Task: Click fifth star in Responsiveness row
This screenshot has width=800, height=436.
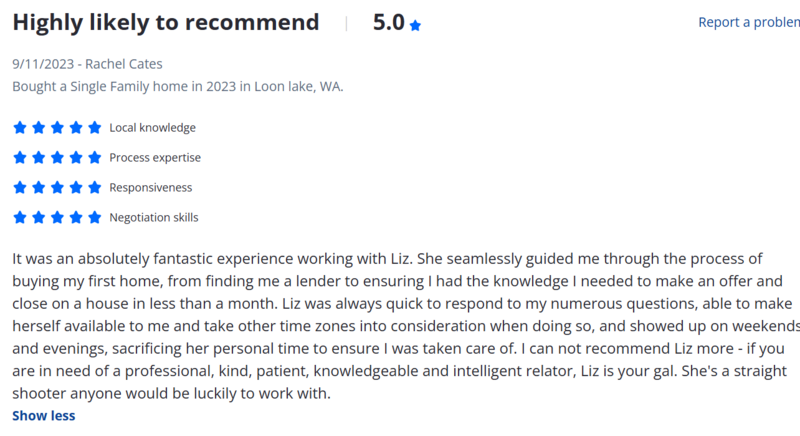Action: coord(95,187)
